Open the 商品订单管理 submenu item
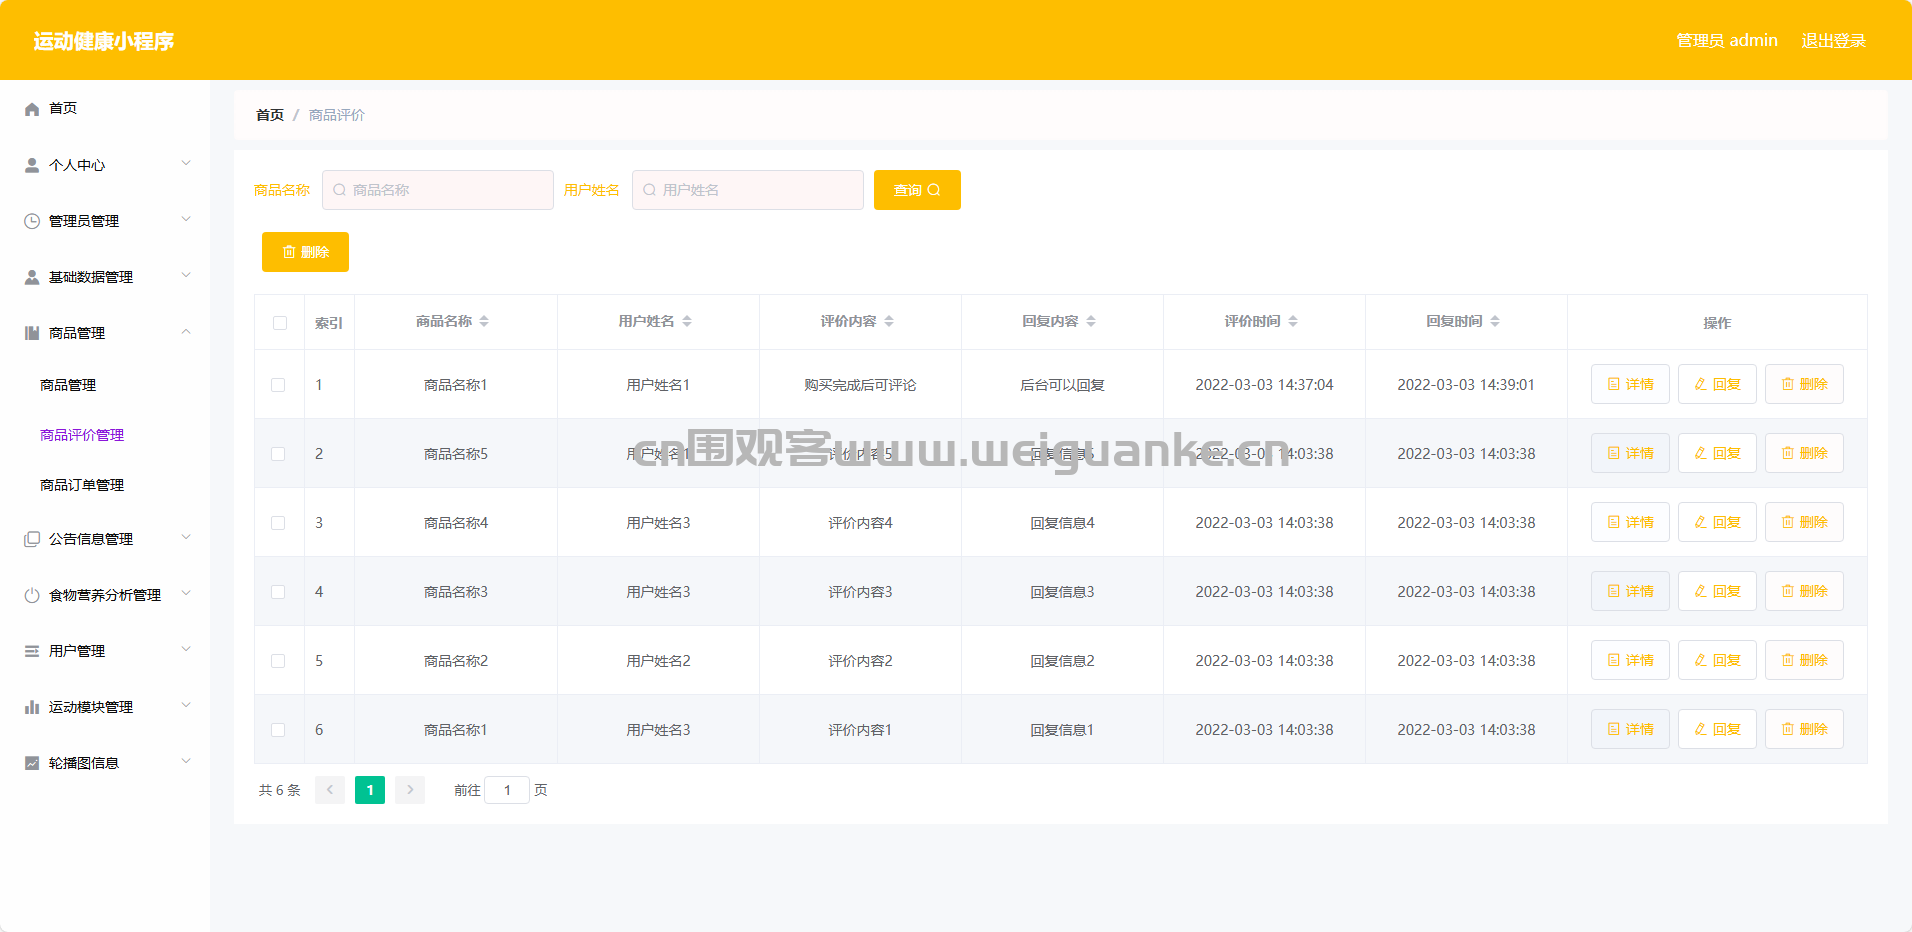Screen dimensions: 1912x932 click(82, 485)
